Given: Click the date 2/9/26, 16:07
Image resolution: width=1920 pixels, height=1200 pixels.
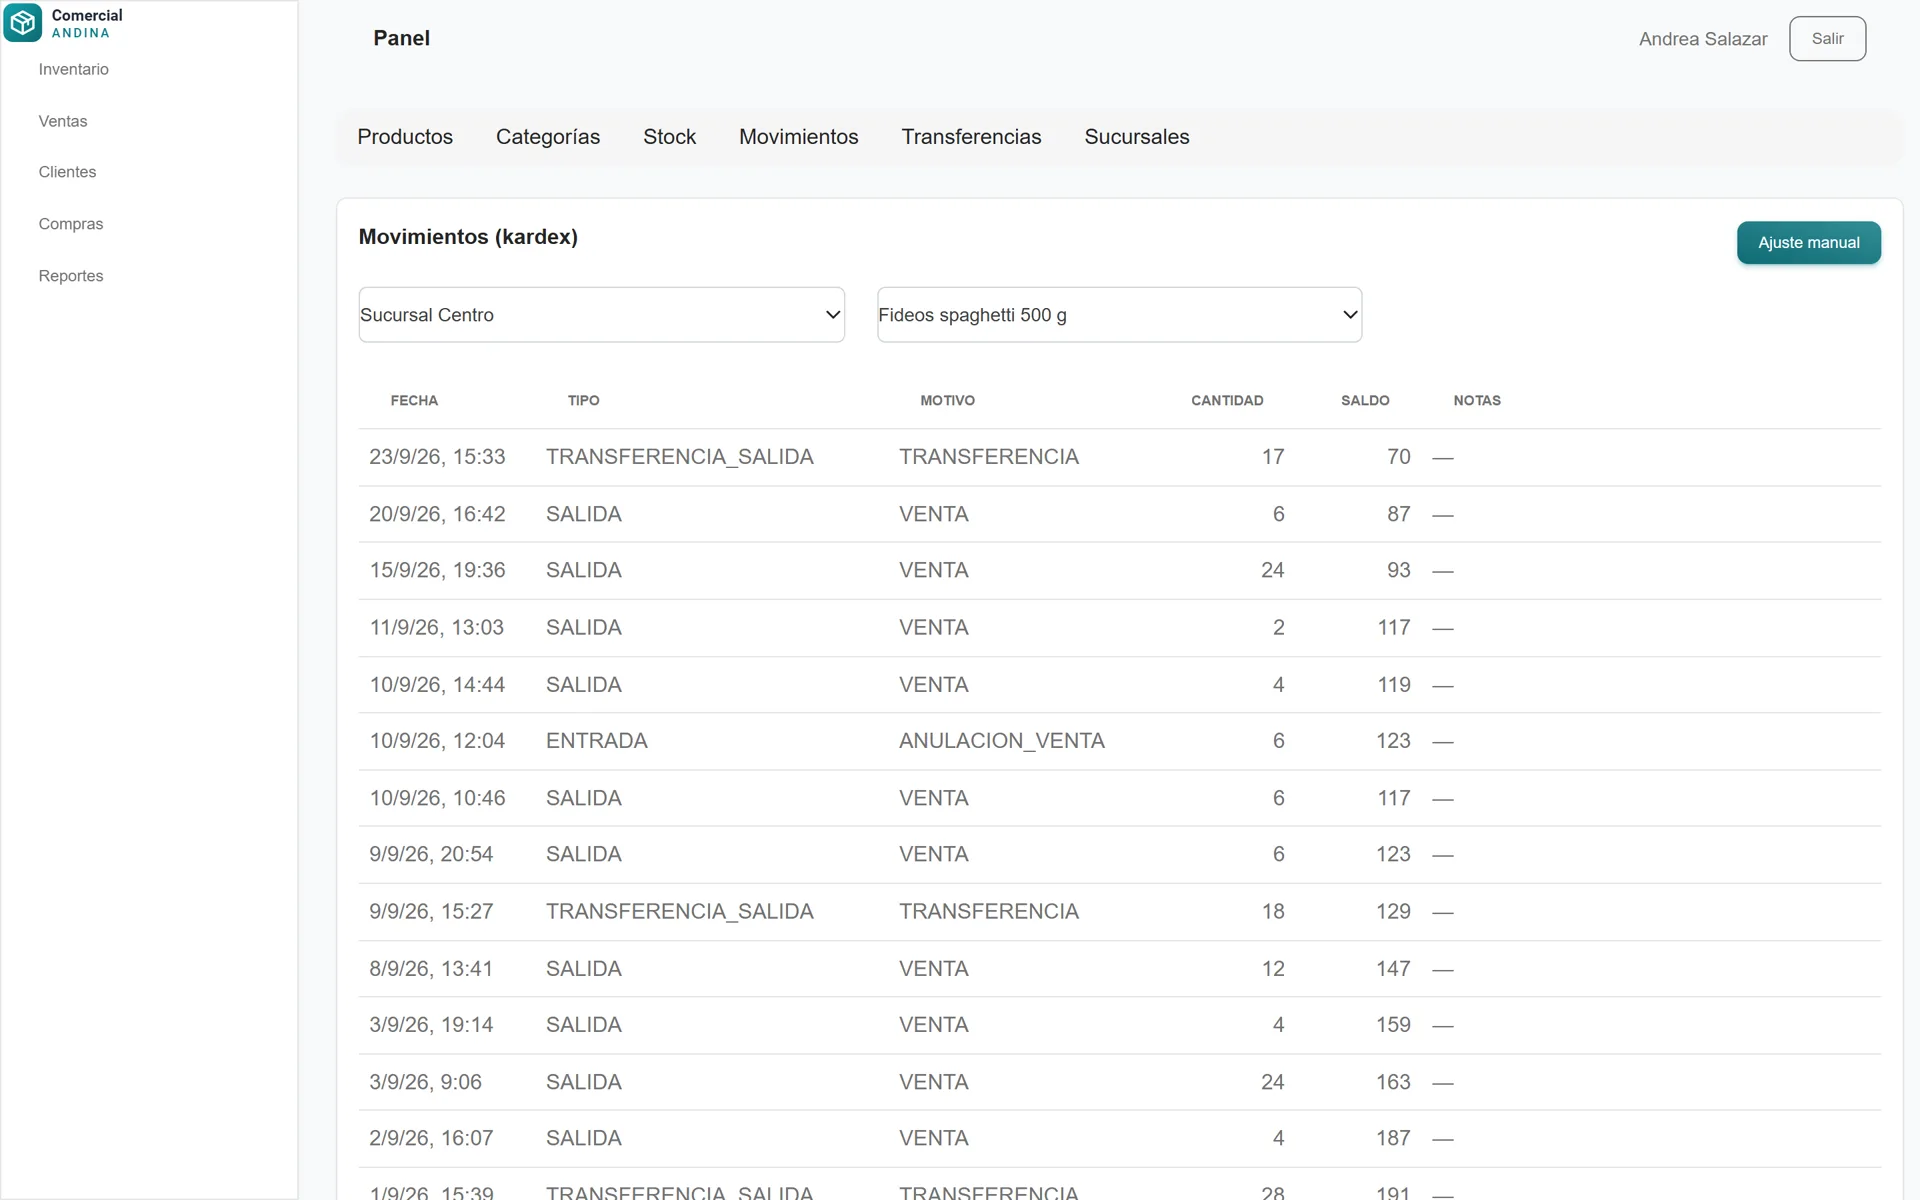Looking at the screenshot, I should tap(431, 1138).
